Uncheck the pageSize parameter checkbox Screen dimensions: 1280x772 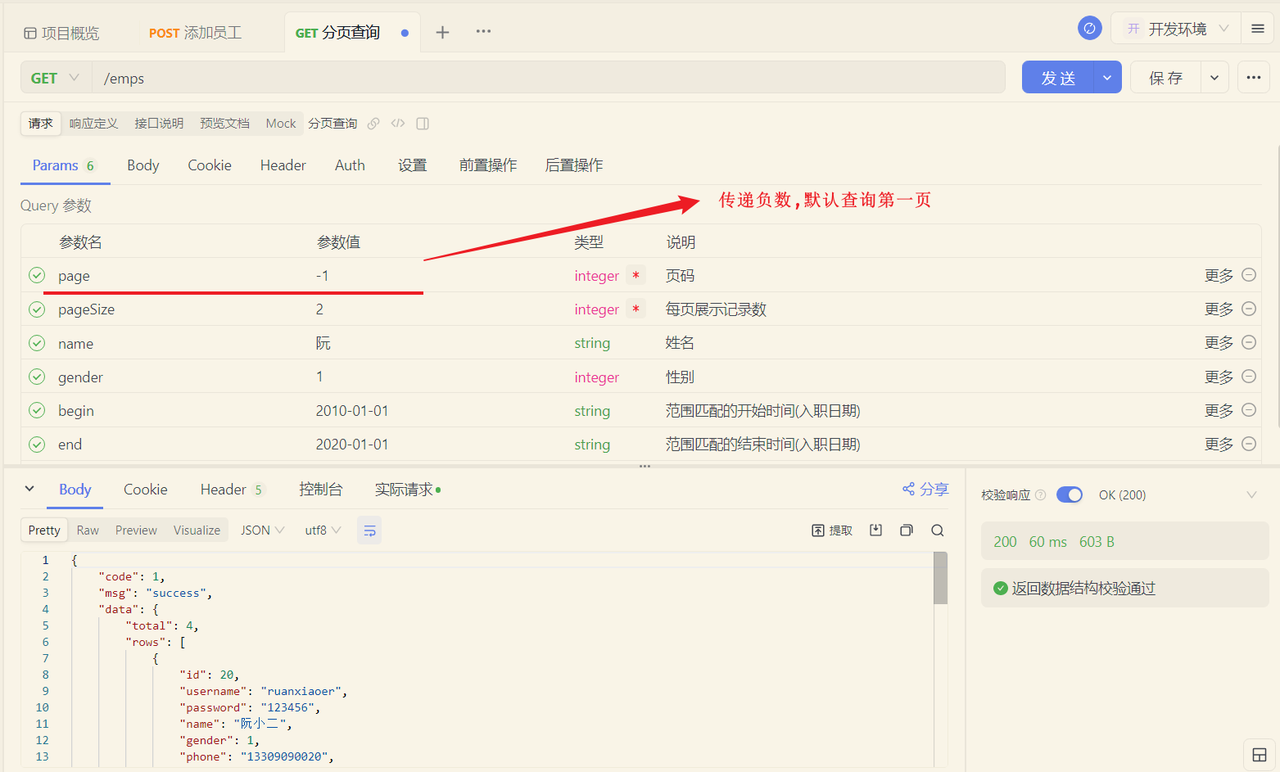[x=37, y=309]
